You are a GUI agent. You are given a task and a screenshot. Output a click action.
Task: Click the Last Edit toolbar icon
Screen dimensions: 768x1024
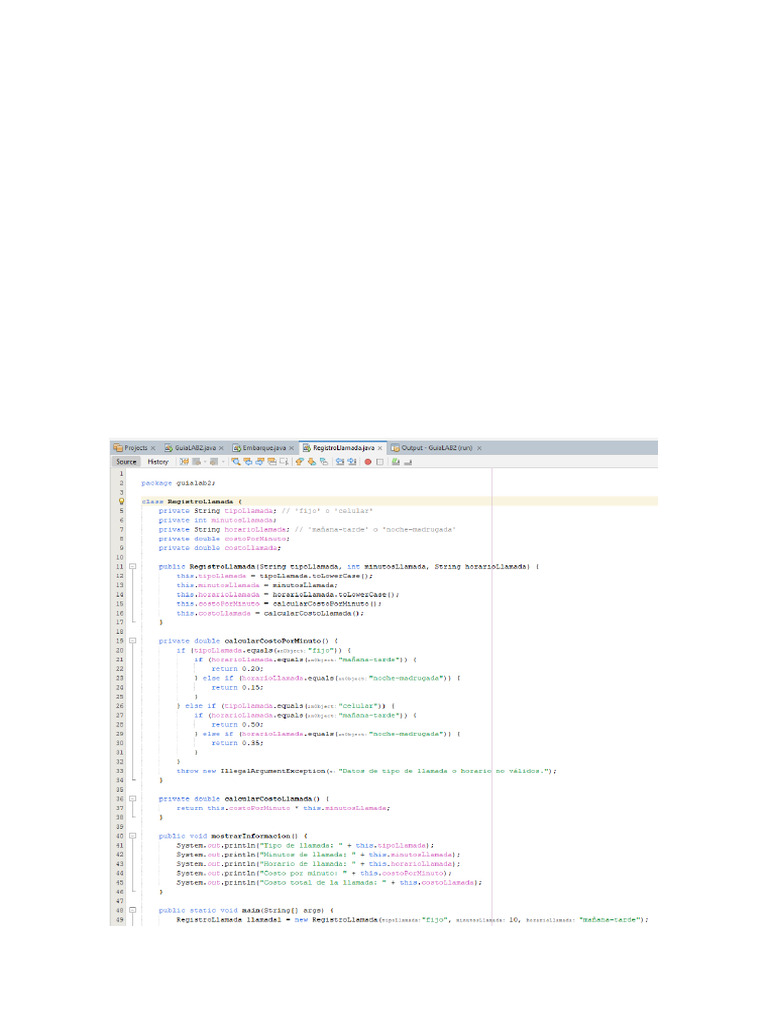184,462
